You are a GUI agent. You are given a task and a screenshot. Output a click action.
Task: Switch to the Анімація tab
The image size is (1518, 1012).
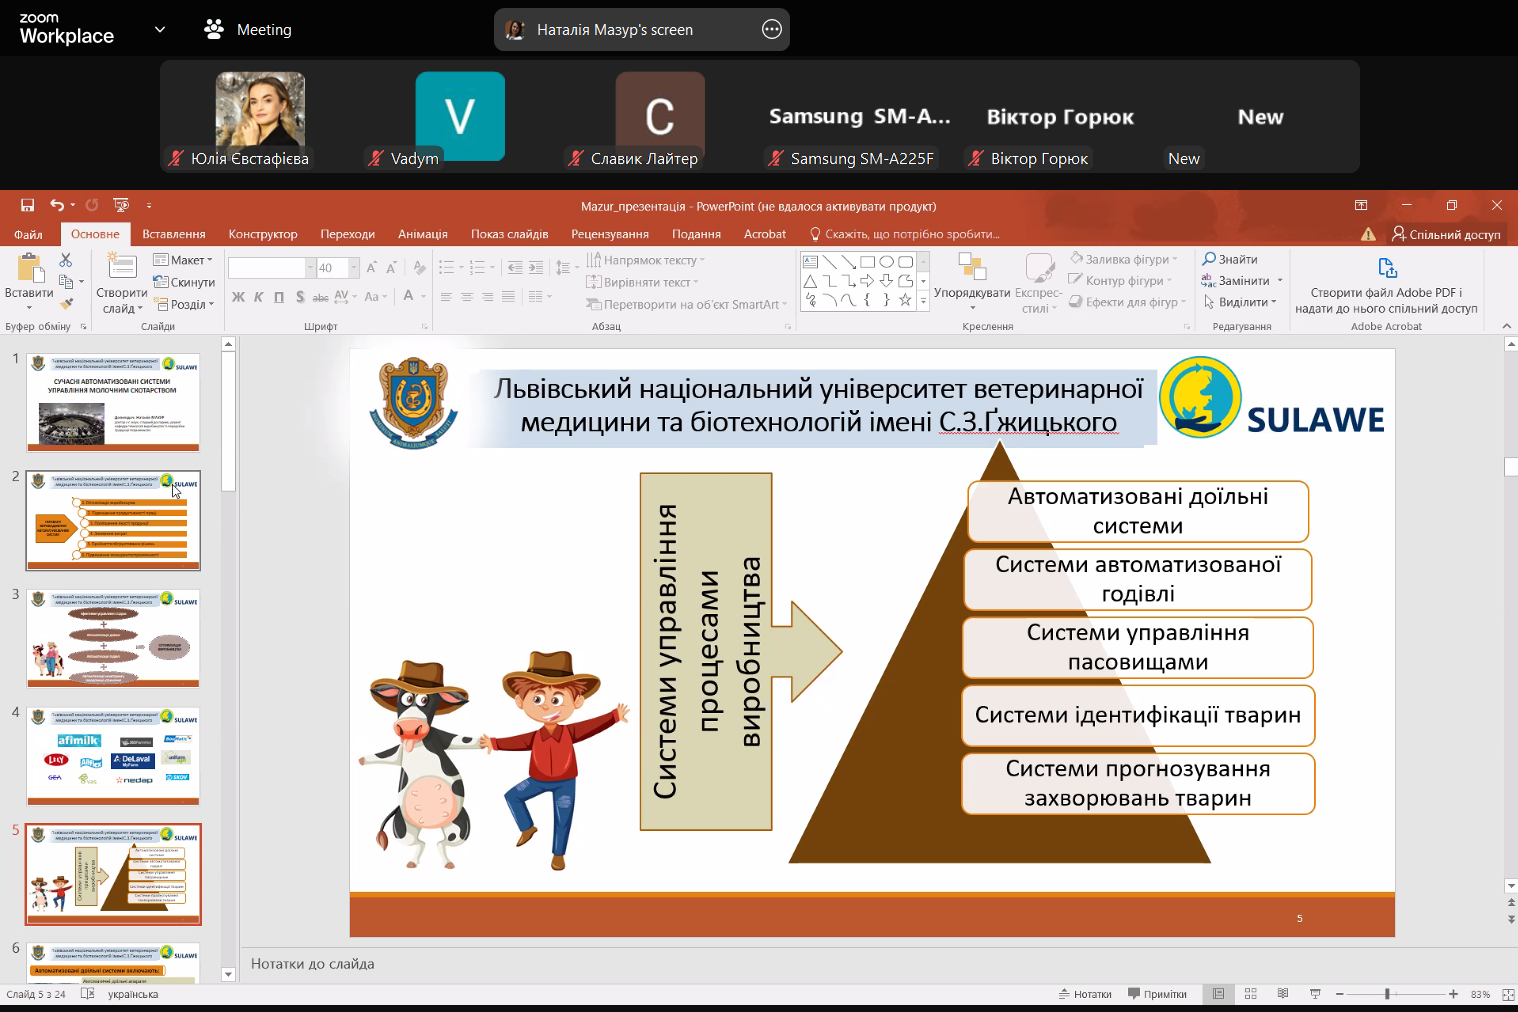(422, 234)
